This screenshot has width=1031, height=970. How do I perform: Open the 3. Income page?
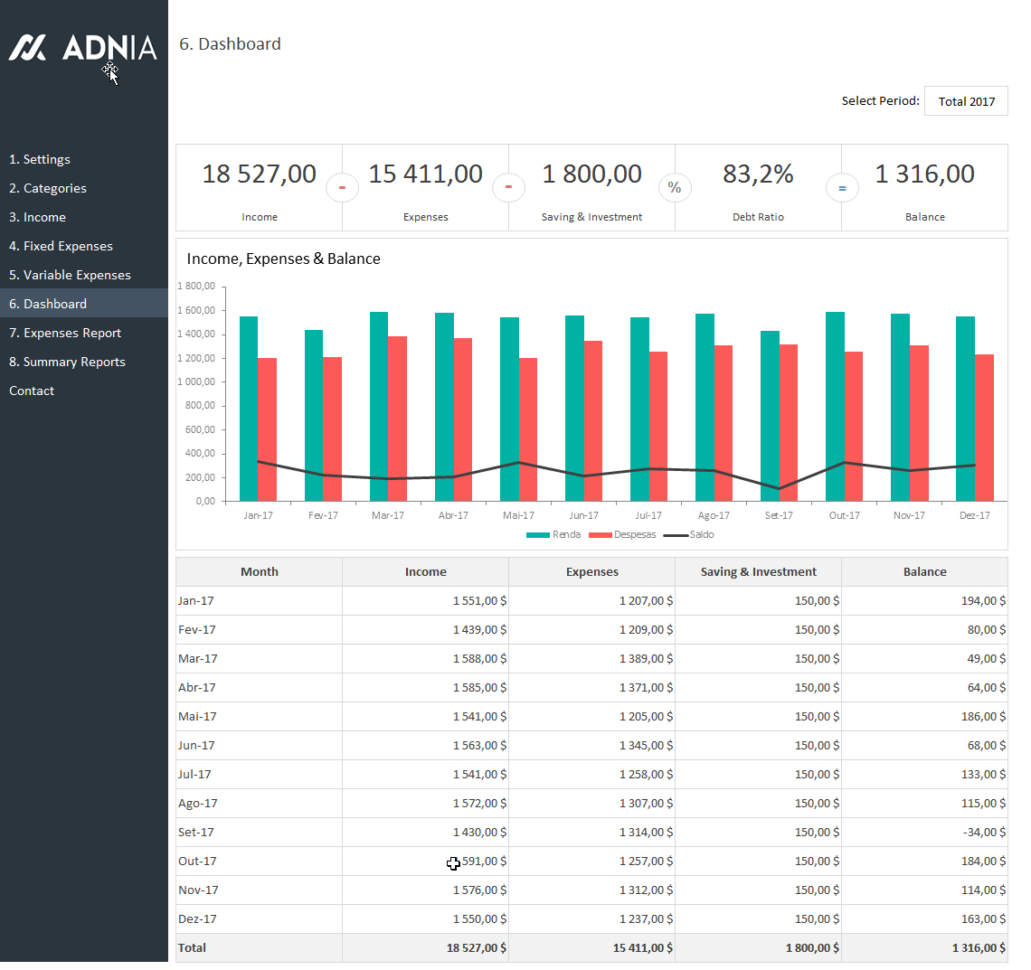(37, 217)
